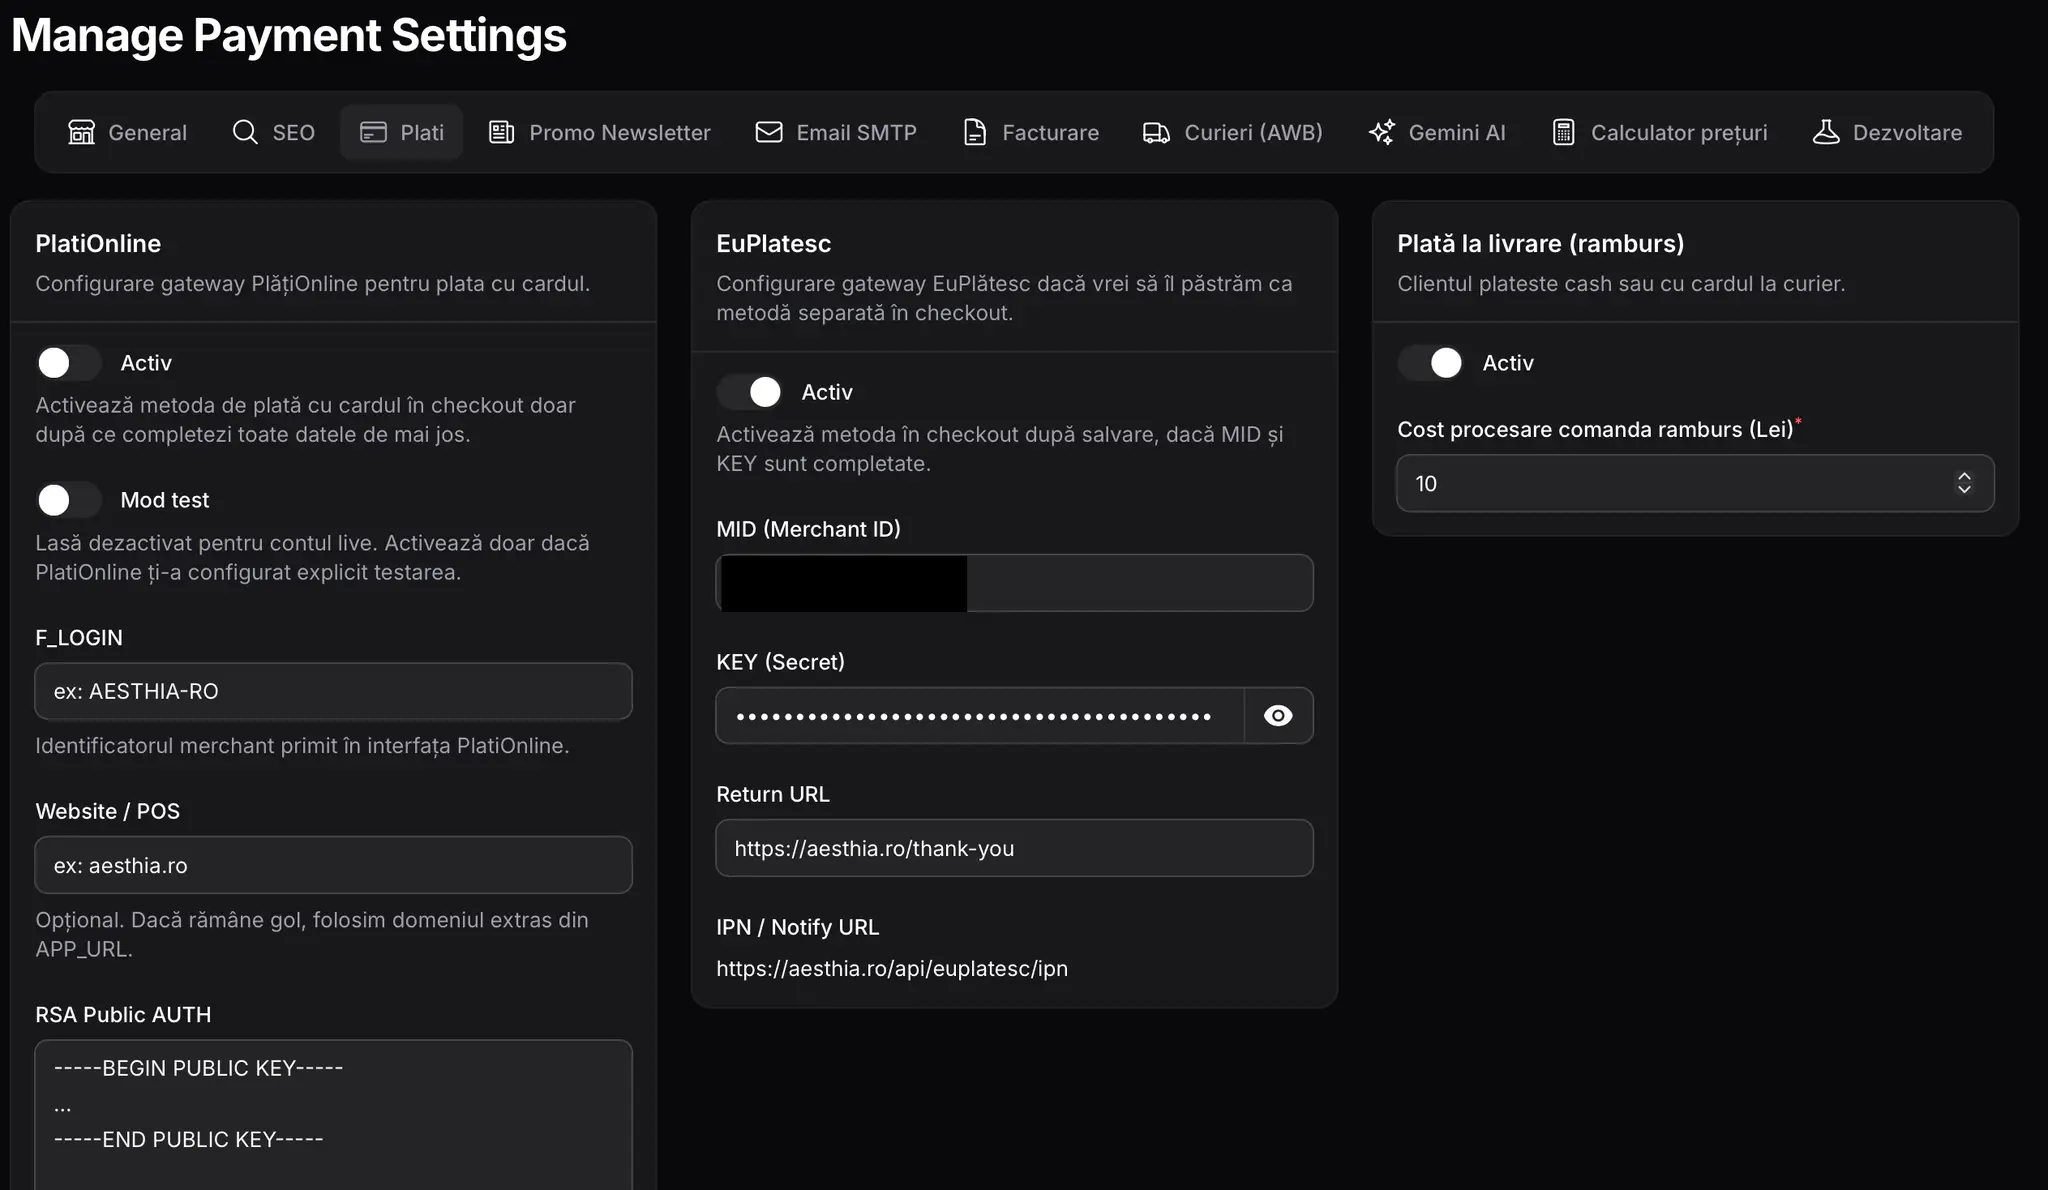Focus the RSA Public AUTH textarea
Viewport: 2048px width, 1190px height.
tap(334, 1115)
